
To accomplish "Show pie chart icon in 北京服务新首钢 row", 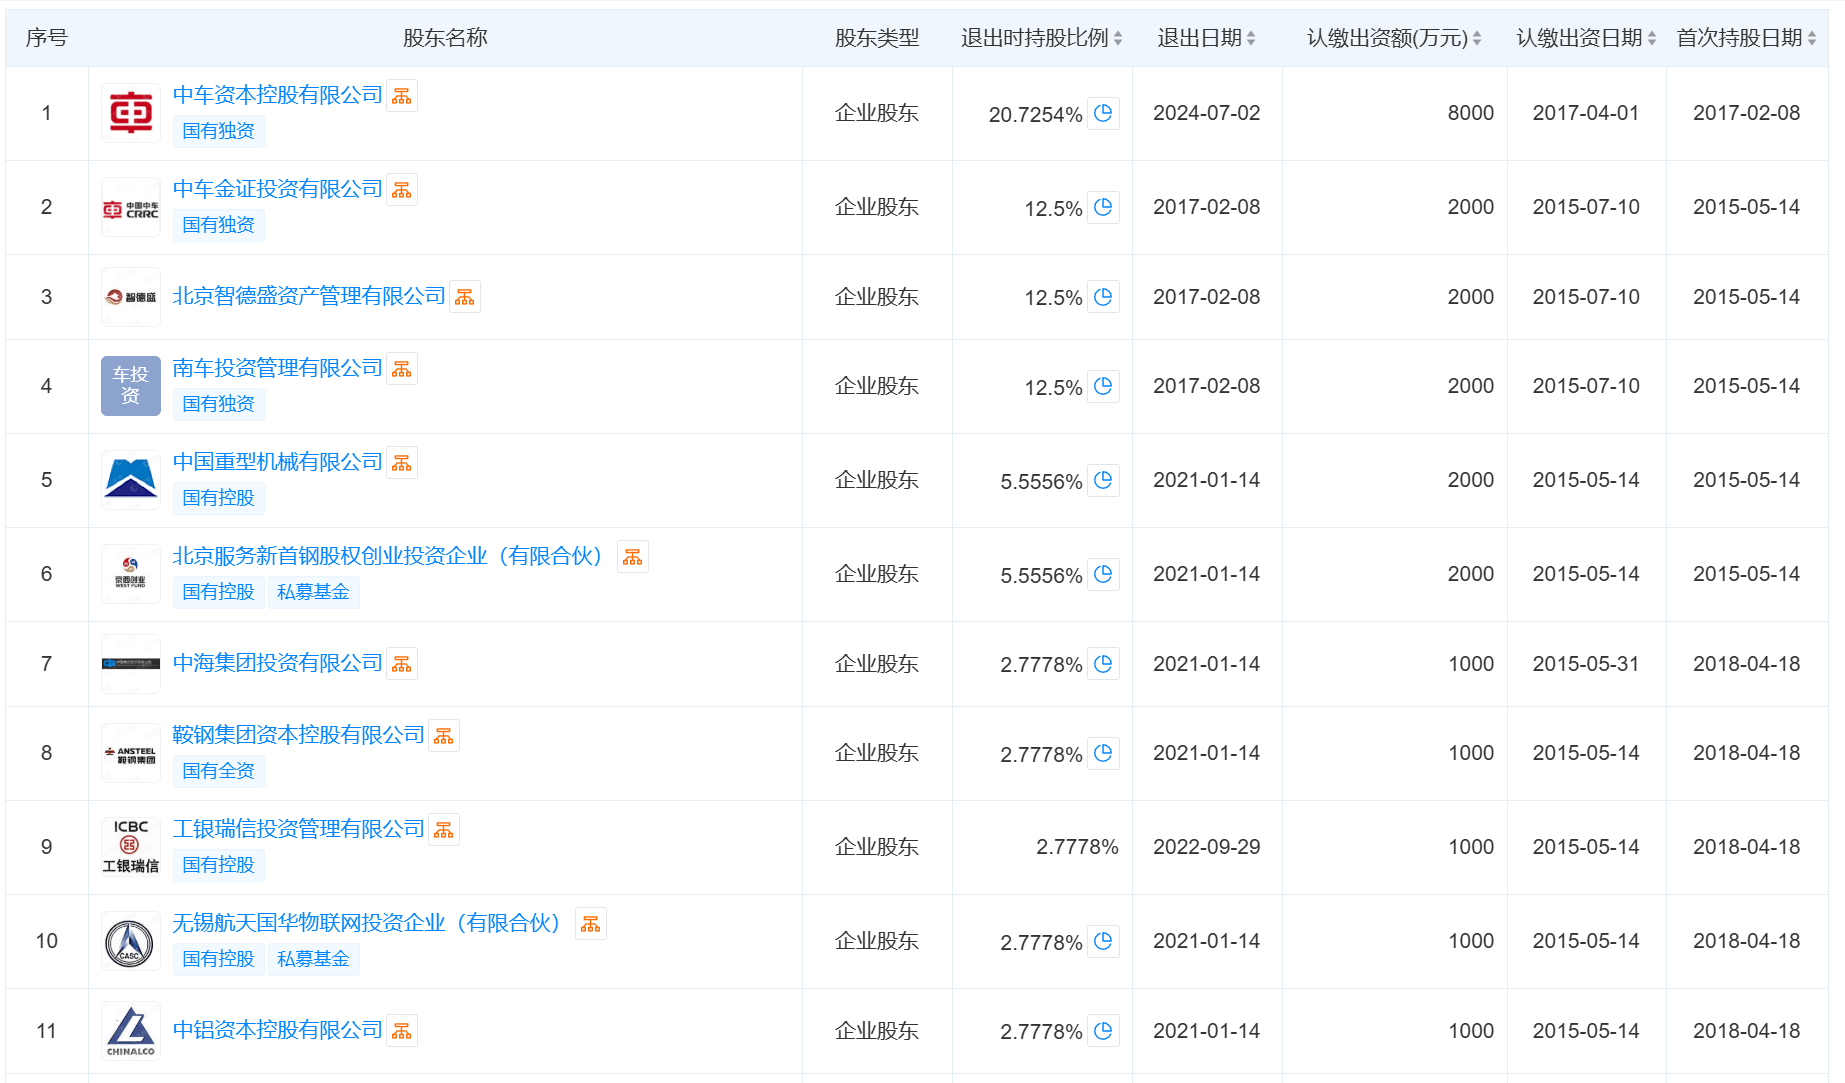I will click(x=1103, y=574).
